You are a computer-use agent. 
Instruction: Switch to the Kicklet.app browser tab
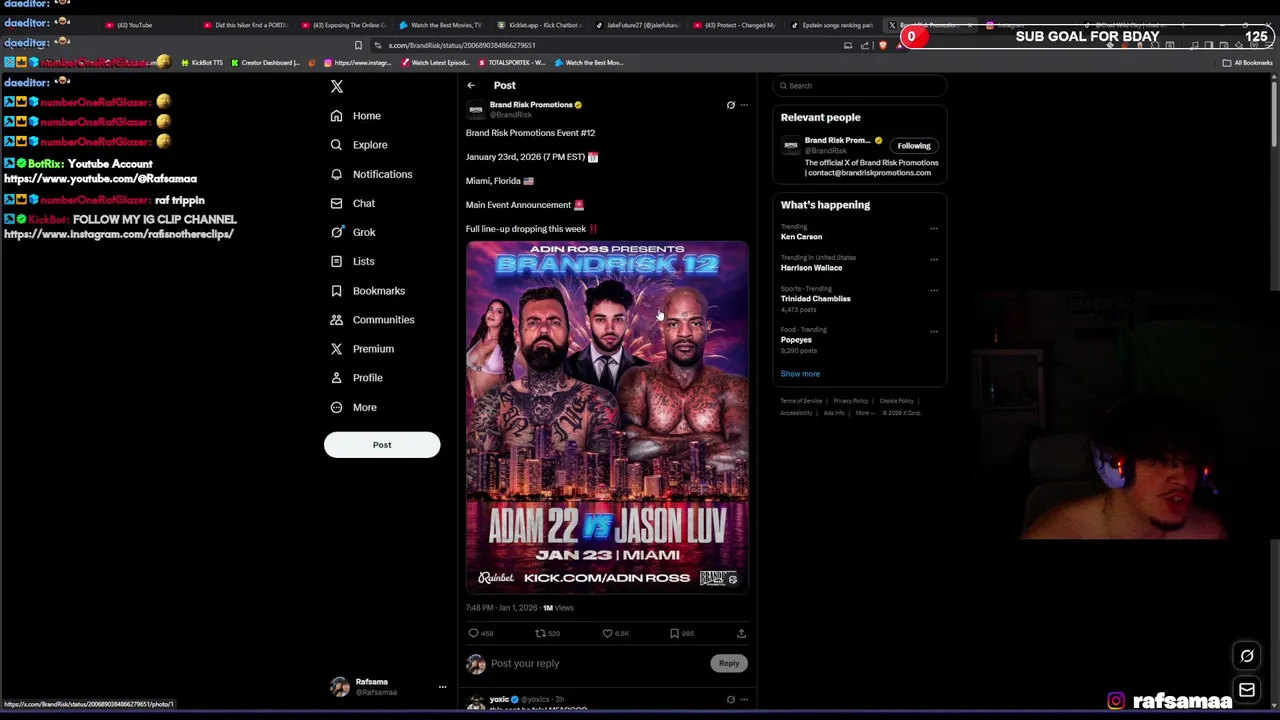point(538,25)
